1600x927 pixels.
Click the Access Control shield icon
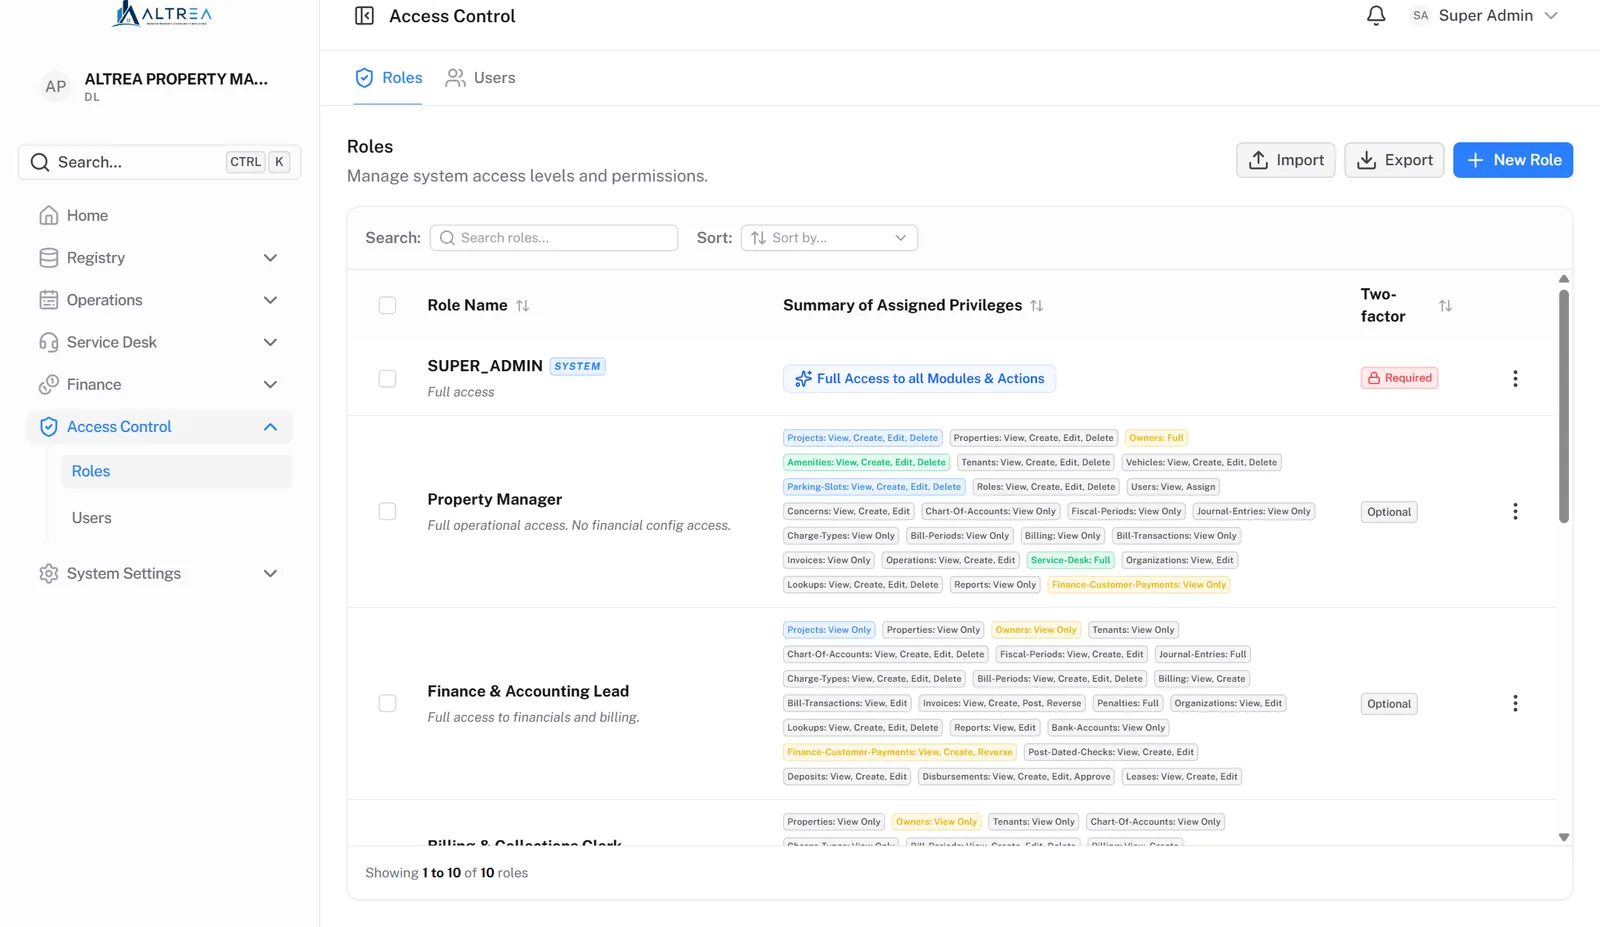click(x=48, y=427)
